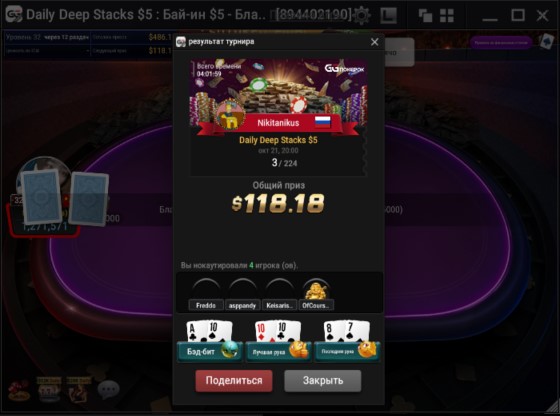The width and height of the screenshot is (560, 416).
Task: Open the settings gear in title bar
Action: 361,15
